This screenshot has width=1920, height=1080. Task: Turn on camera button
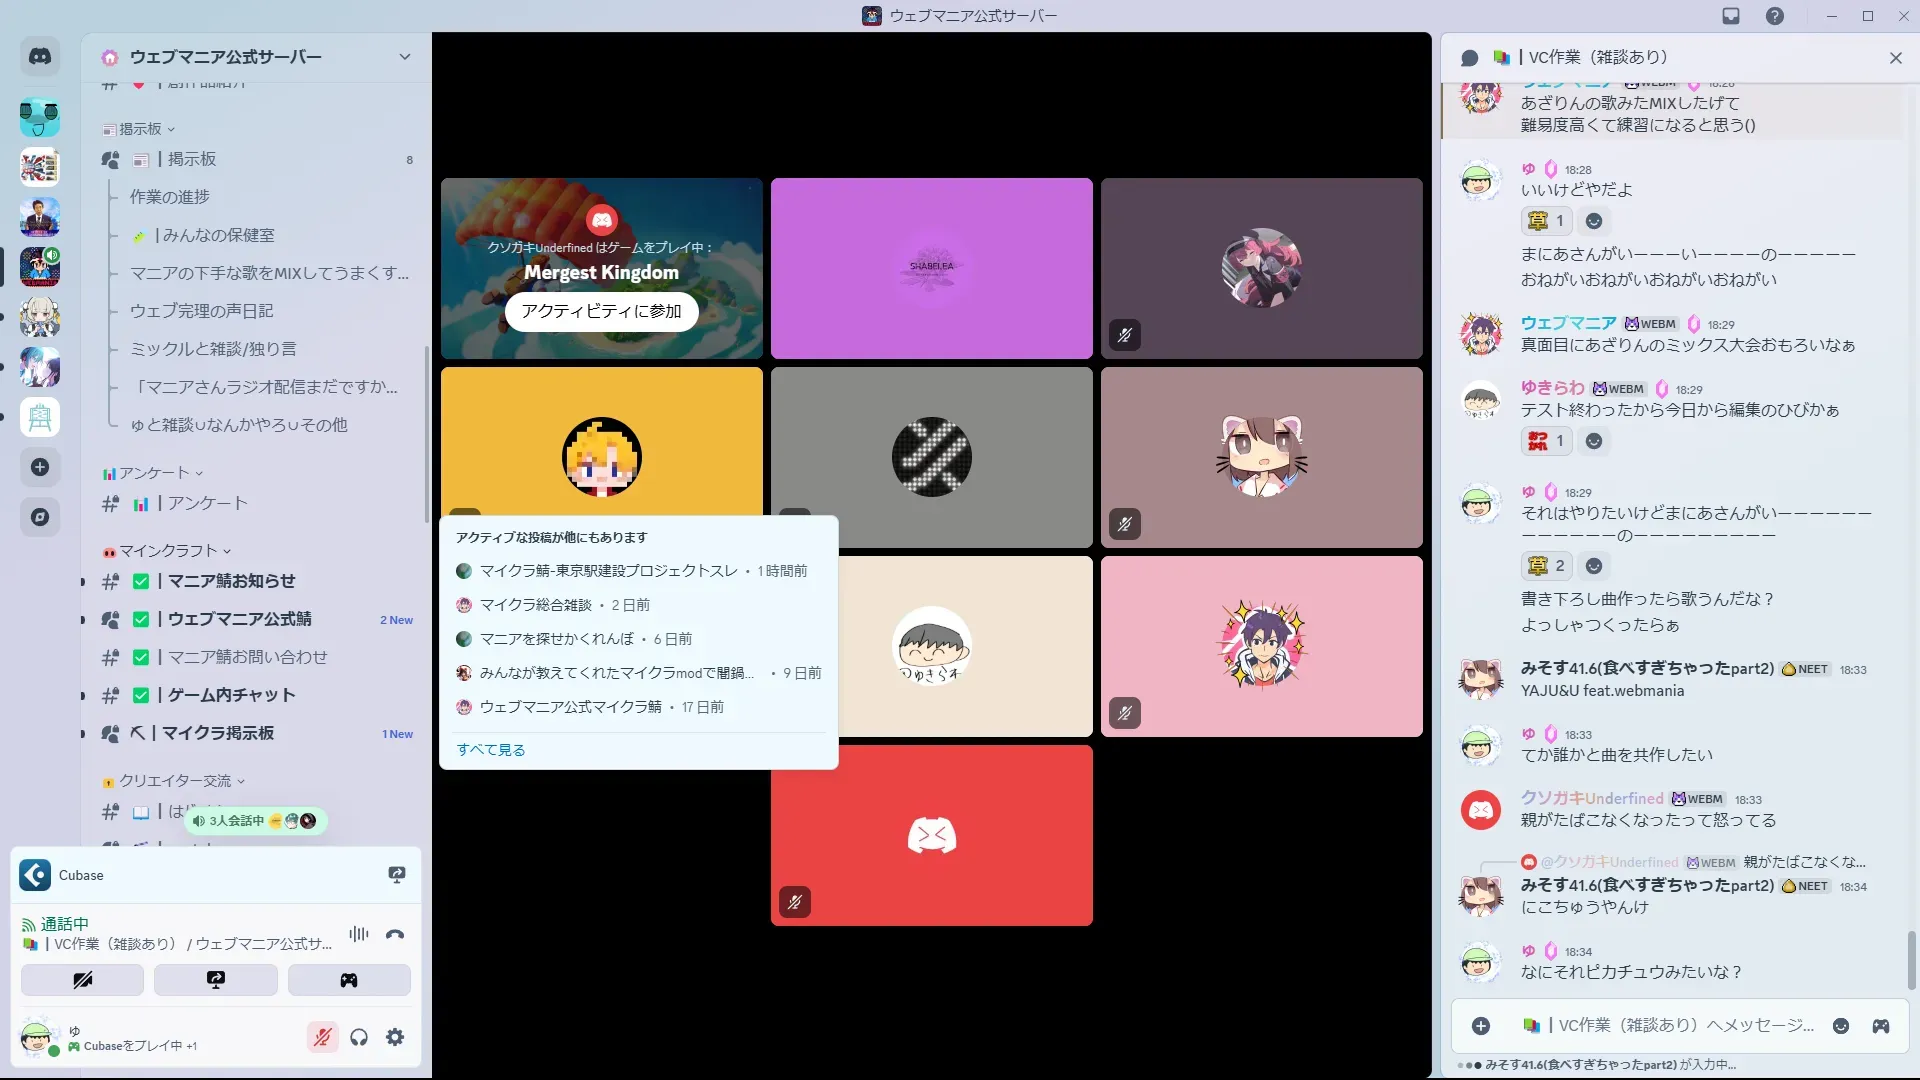coord(82,980)
